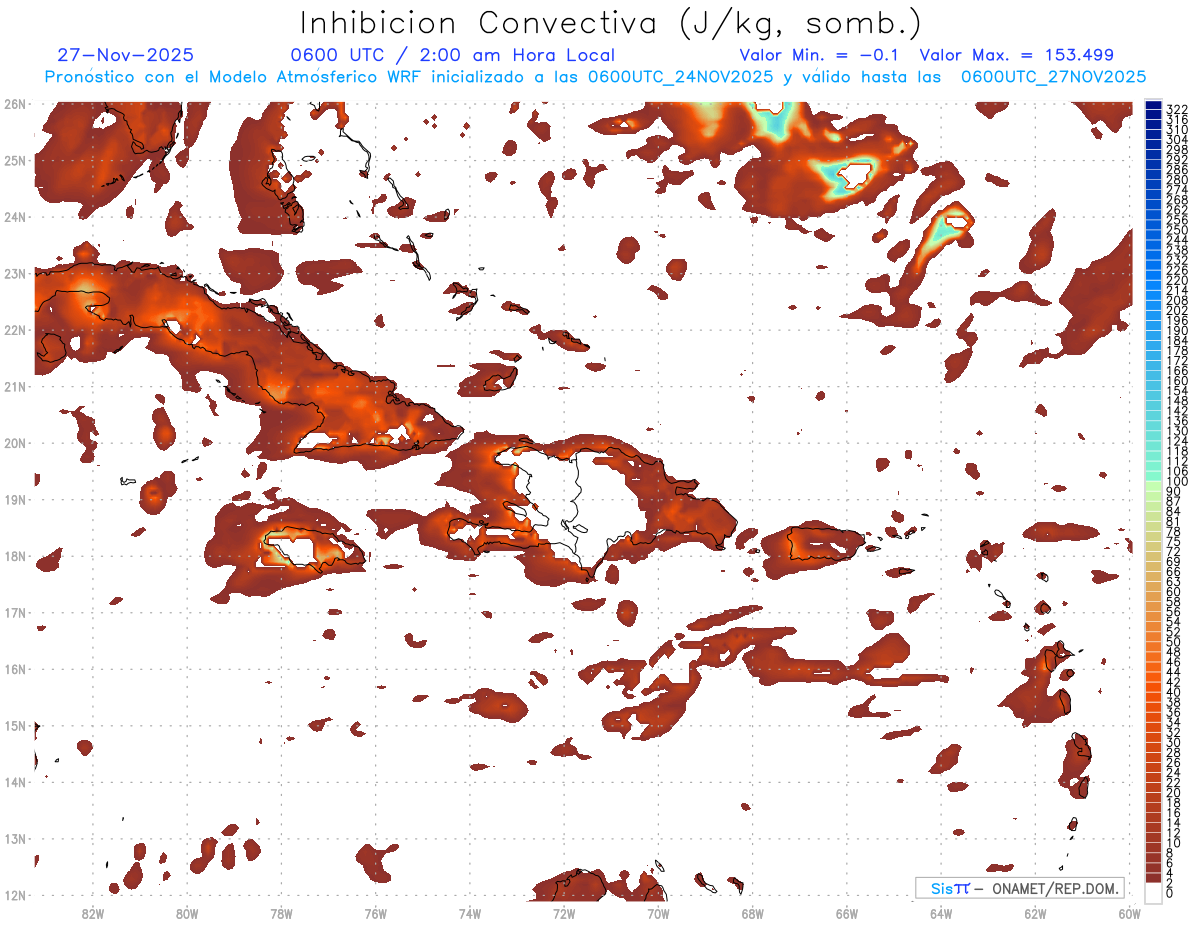The width and height of the screenshot is (1200, 927).
Task: Click the '18N' latitude label
Action: (14, 556)
